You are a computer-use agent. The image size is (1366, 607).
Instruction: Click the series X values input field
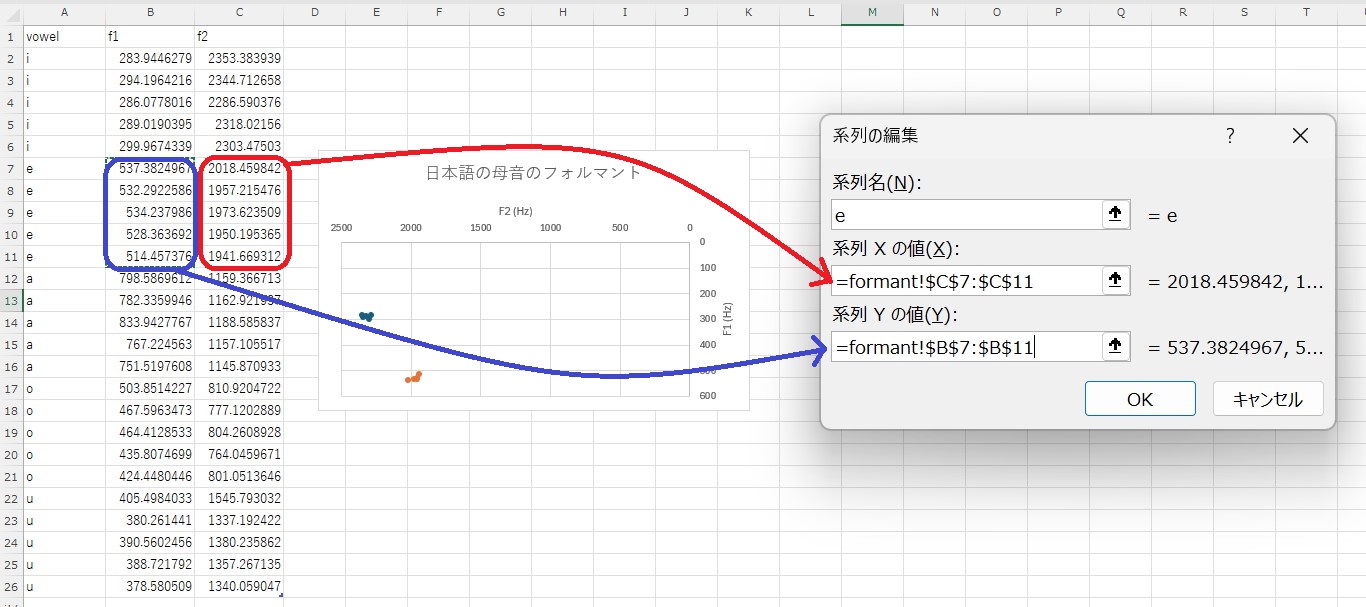pos(965,281)
